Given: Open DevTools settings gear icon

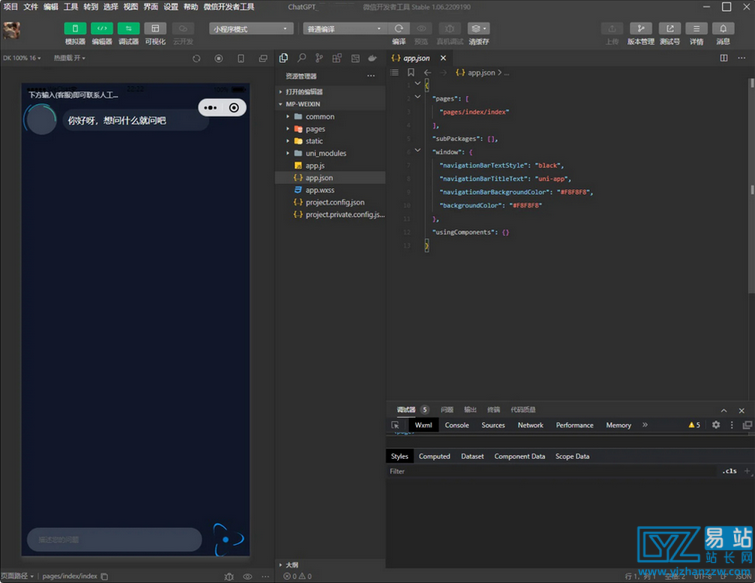Looking at the screenshot, I should [x=715, y=425].
